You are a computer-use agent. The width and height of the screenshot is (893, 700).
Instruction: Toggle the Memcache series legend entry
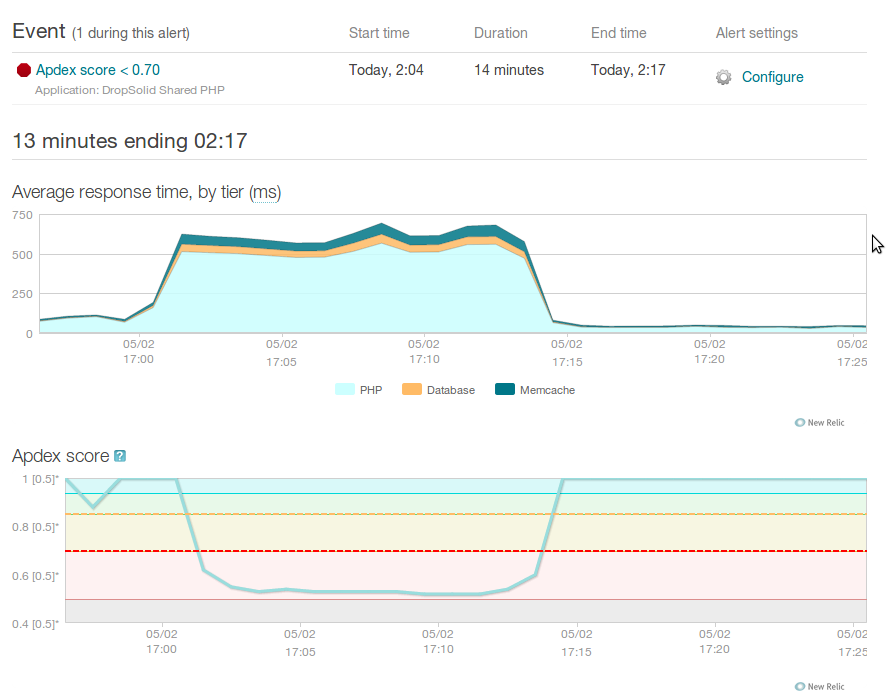535,390
